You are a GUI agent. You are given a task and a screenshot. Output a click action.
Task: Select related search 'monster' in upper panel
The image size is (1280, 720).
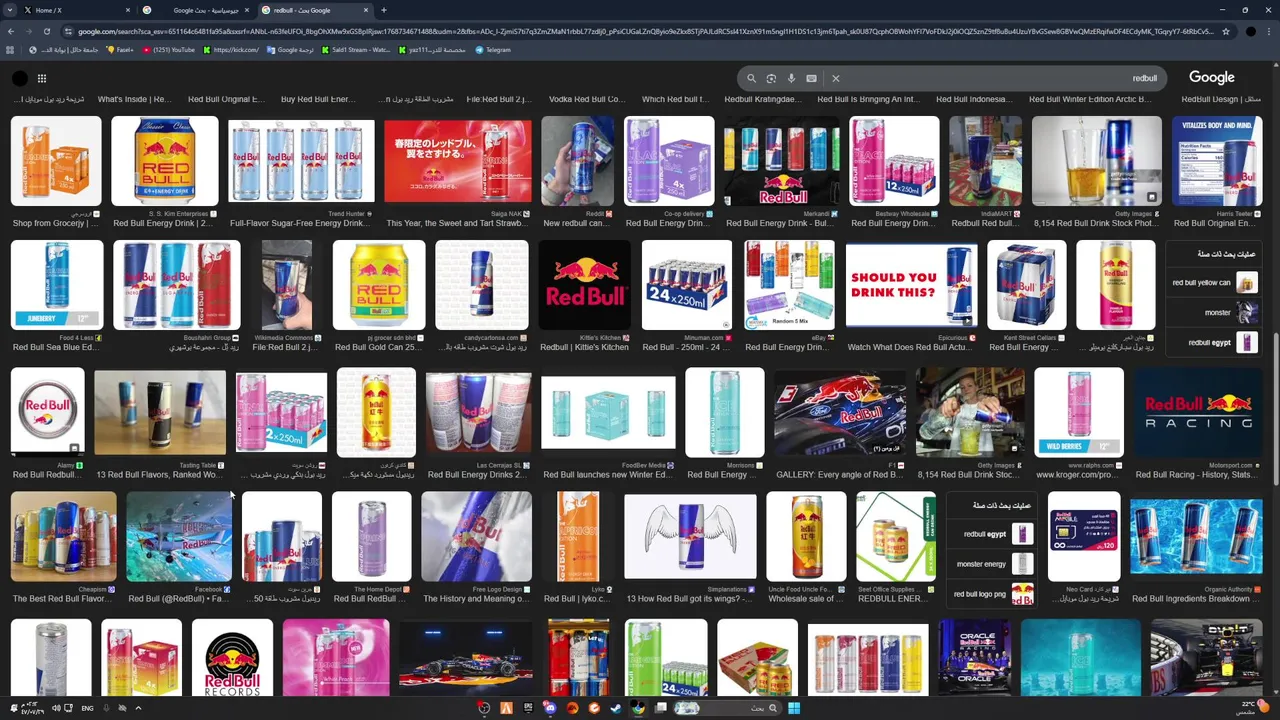click(1213, 313)
